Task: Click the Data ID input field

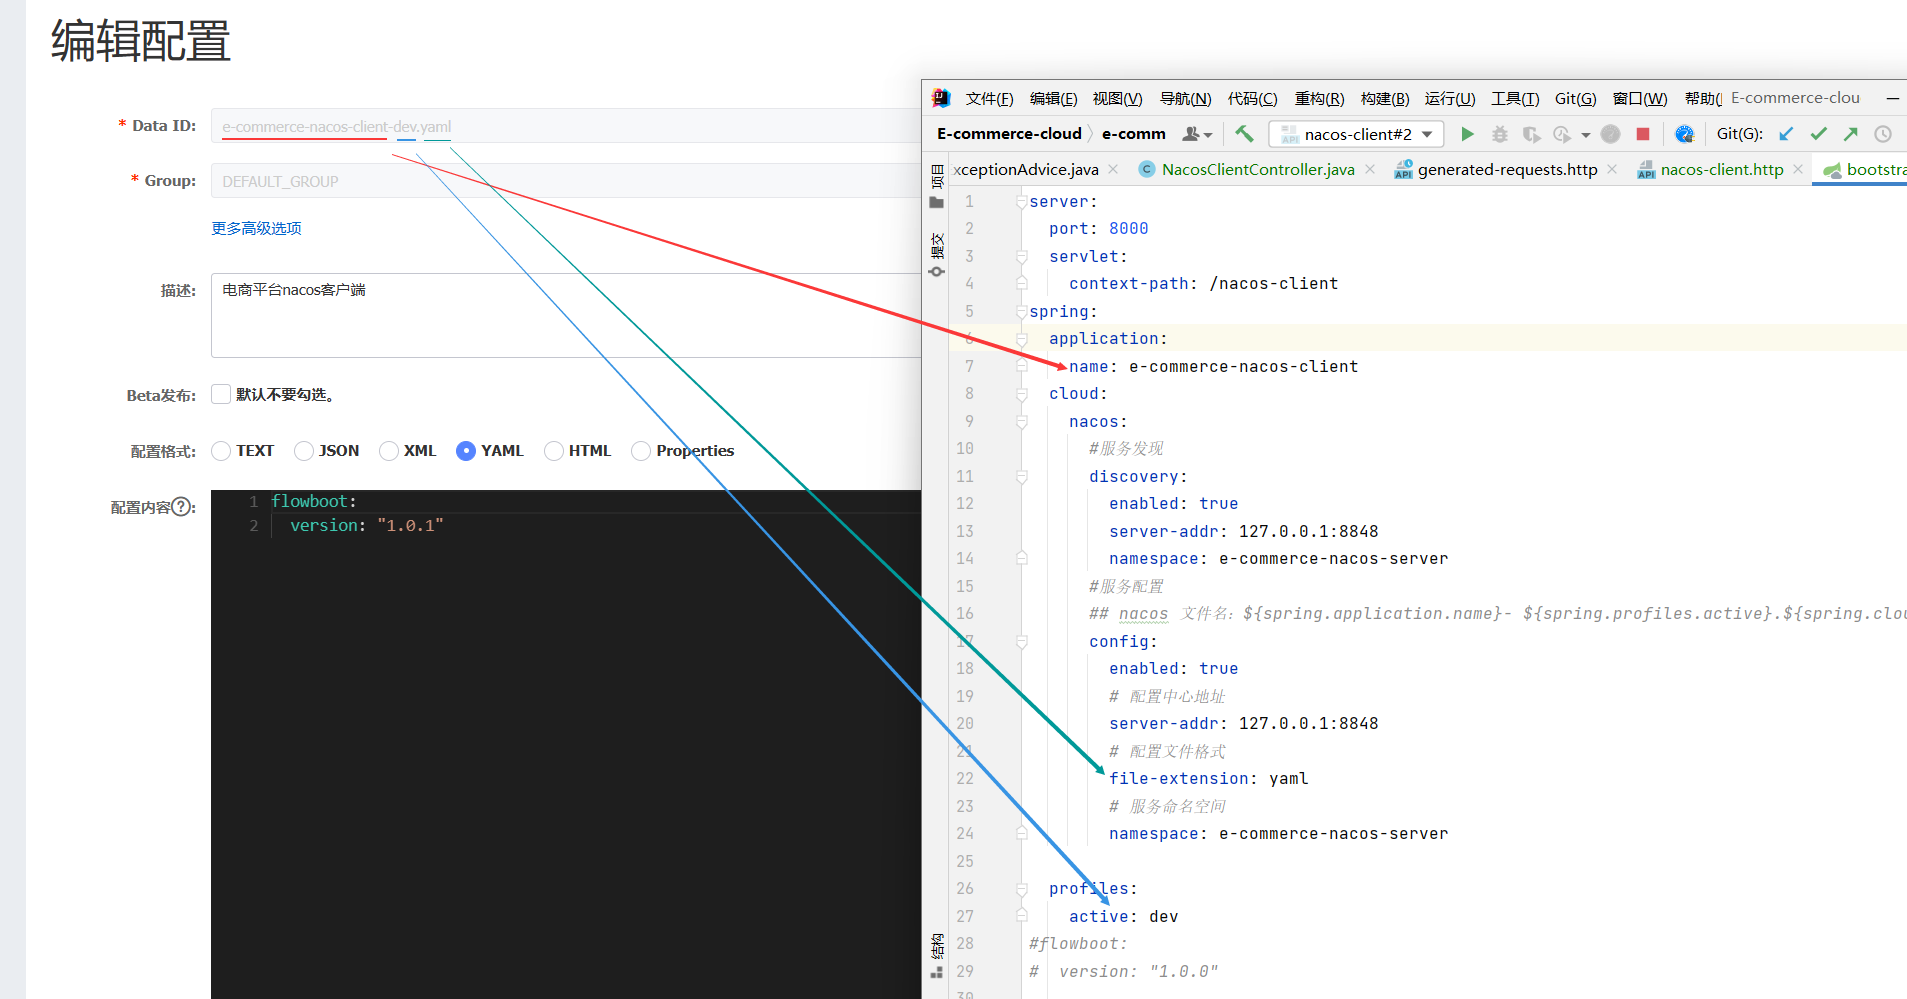Action: click(566, 126)
